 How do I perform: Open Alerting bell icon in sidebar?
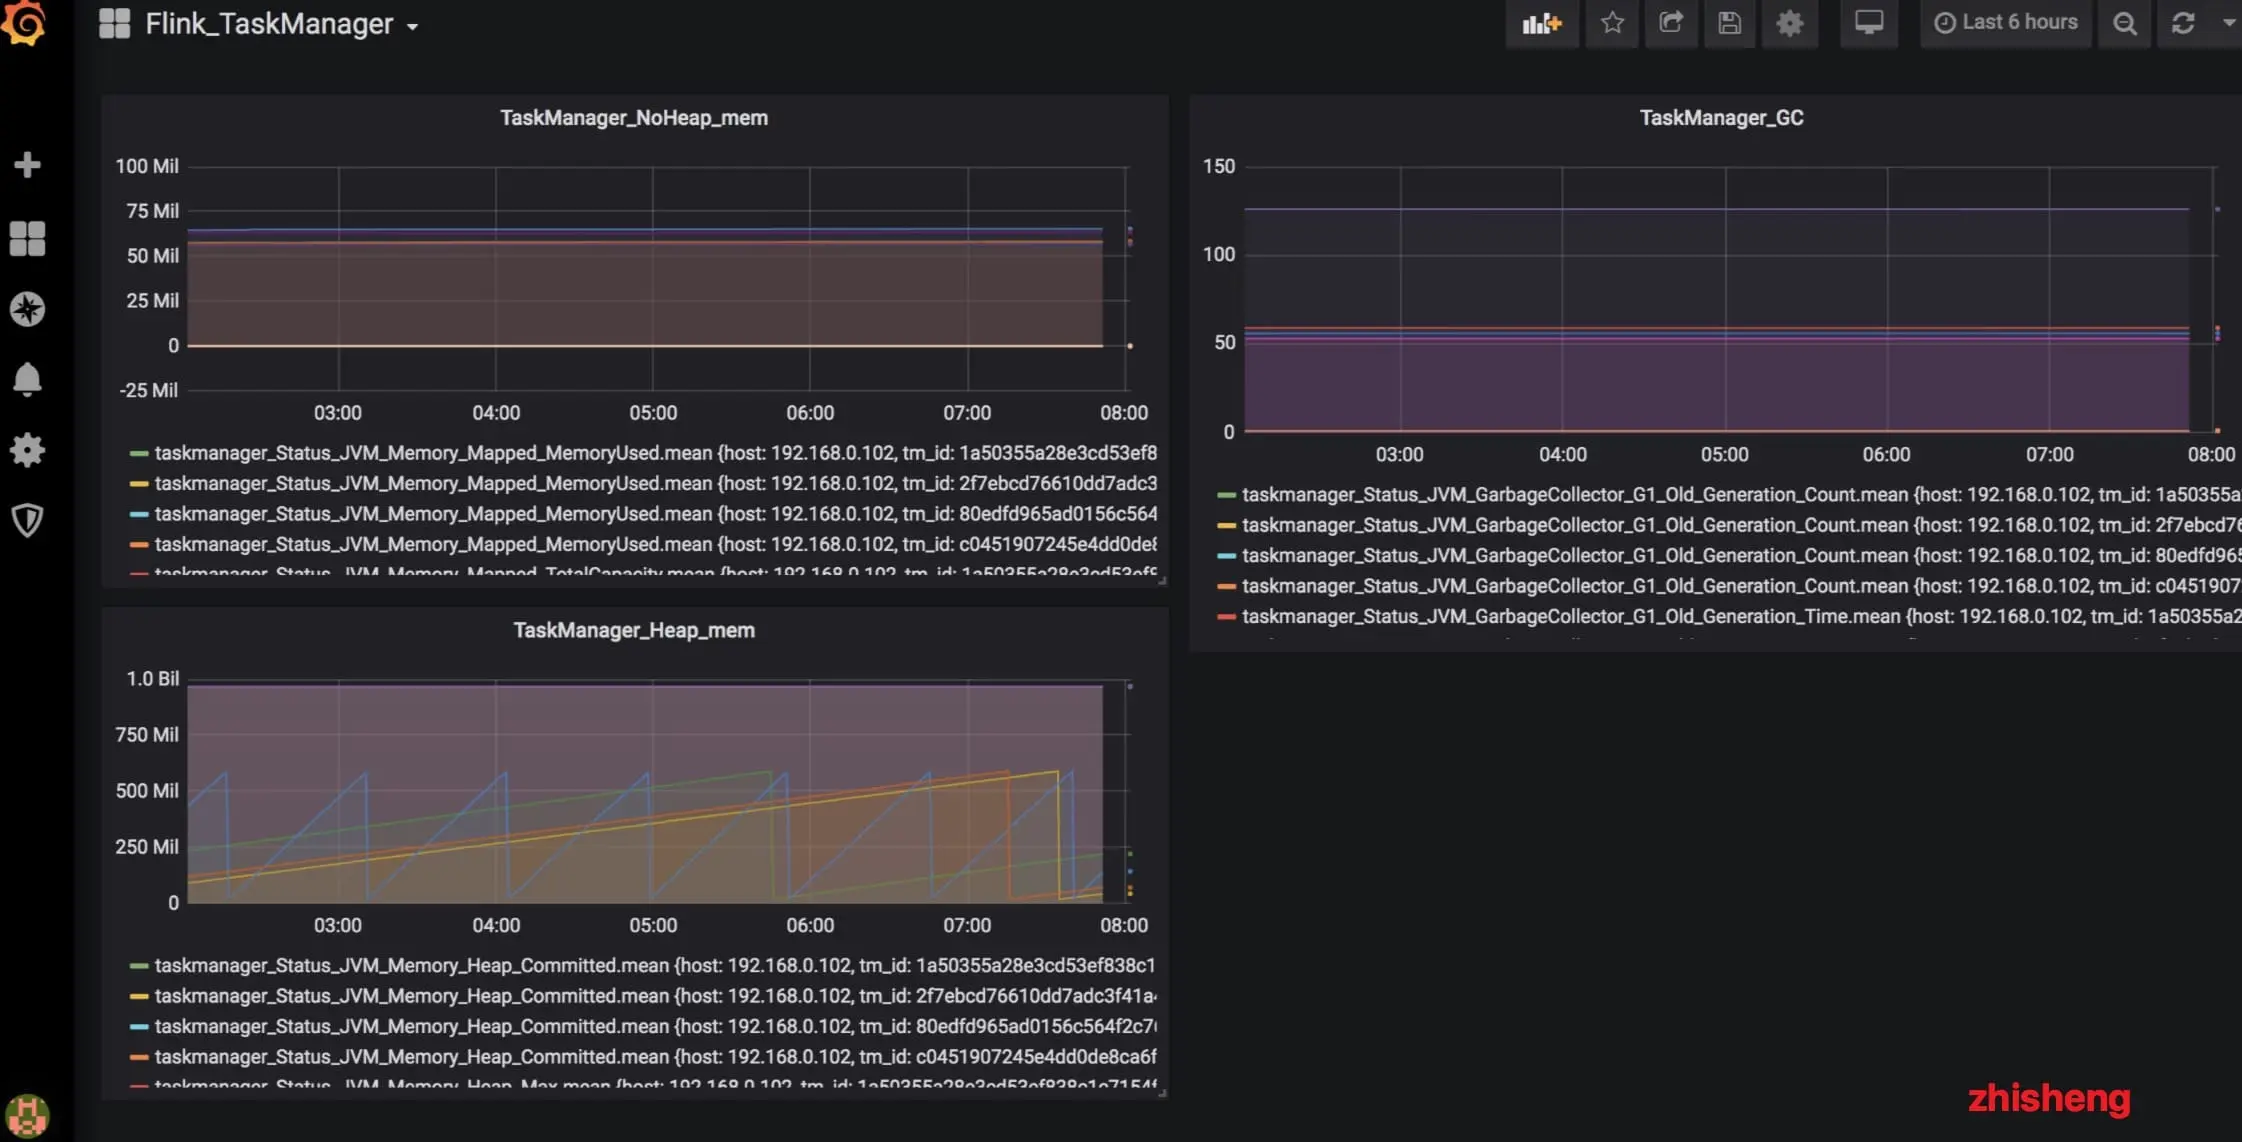27,379
